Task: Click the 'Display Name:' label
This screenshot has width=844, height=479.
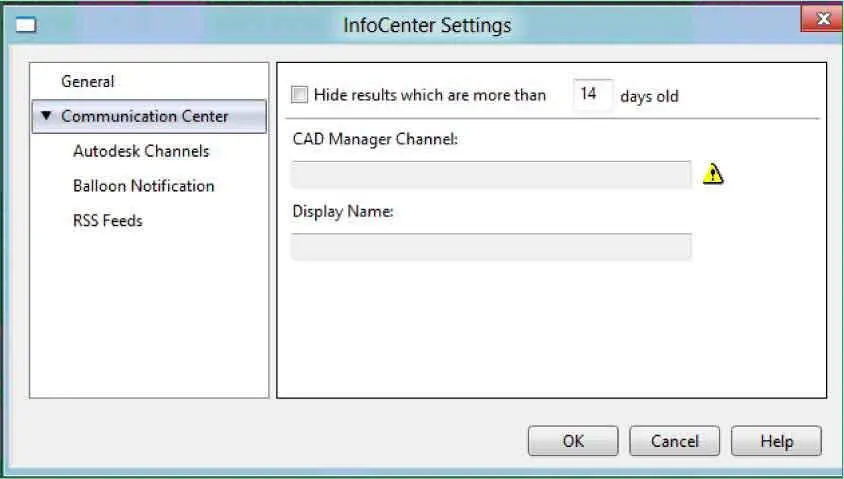Action: tap(343, 212)
